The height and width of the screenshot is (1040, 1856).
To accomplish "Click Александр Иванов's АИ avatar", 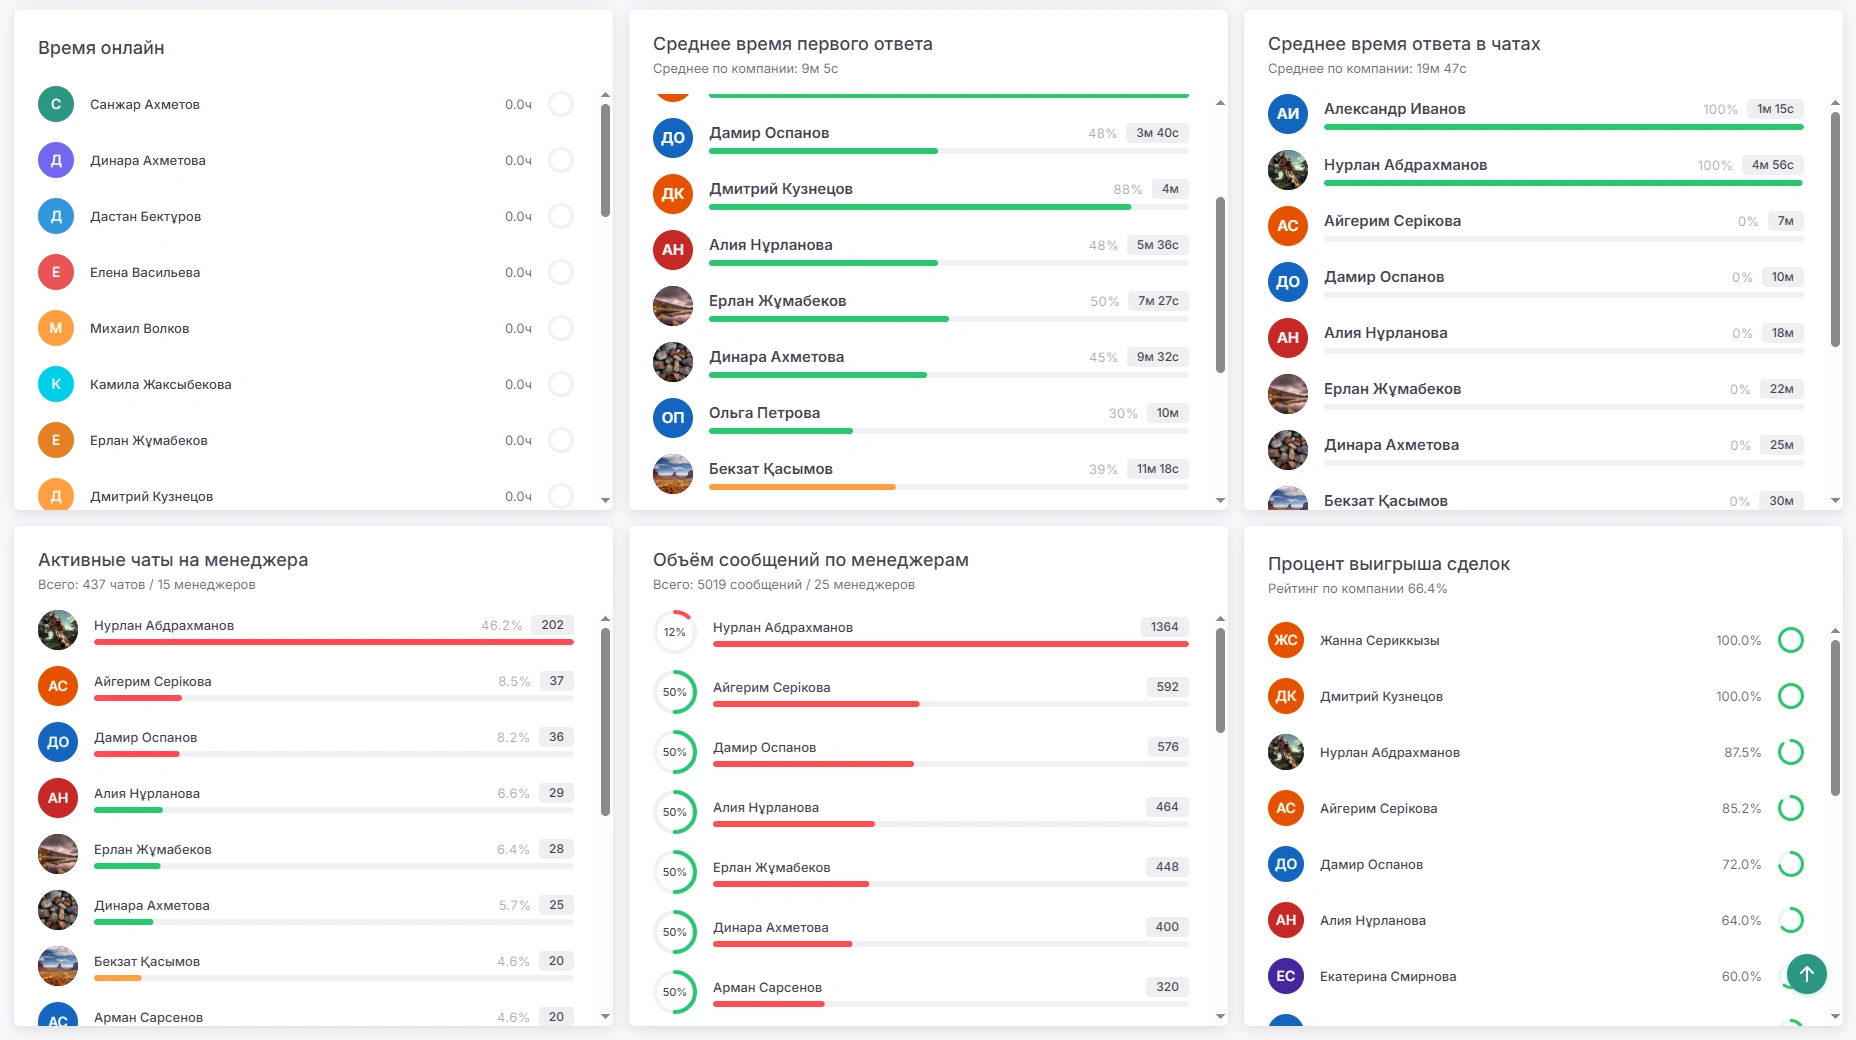I will pyautogui.click(x=1288, y=114).
